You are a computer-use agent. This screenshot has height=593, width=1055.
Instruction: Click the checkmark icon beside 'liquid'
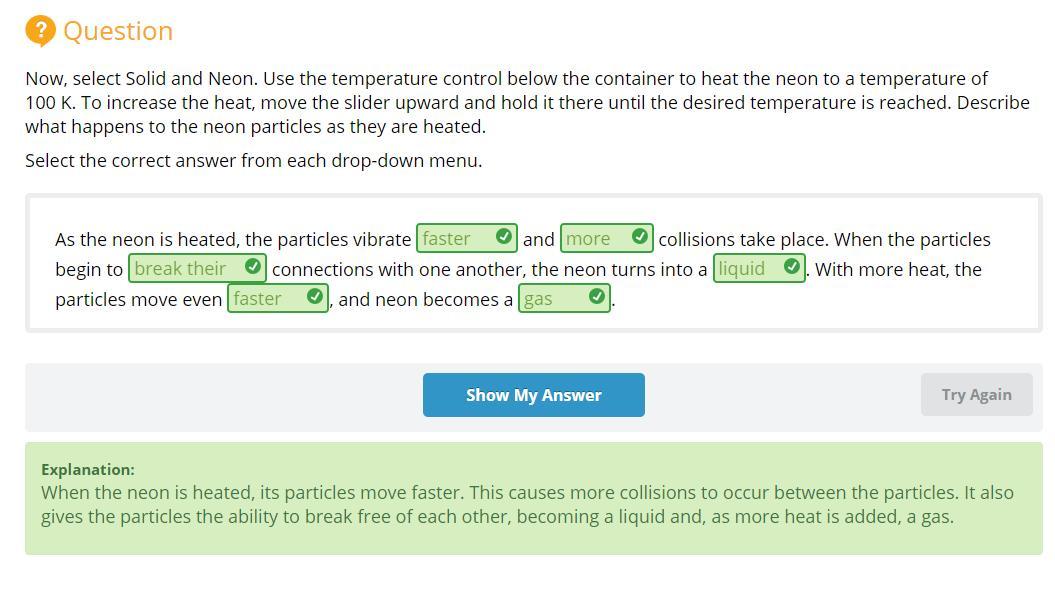point(792,267)
